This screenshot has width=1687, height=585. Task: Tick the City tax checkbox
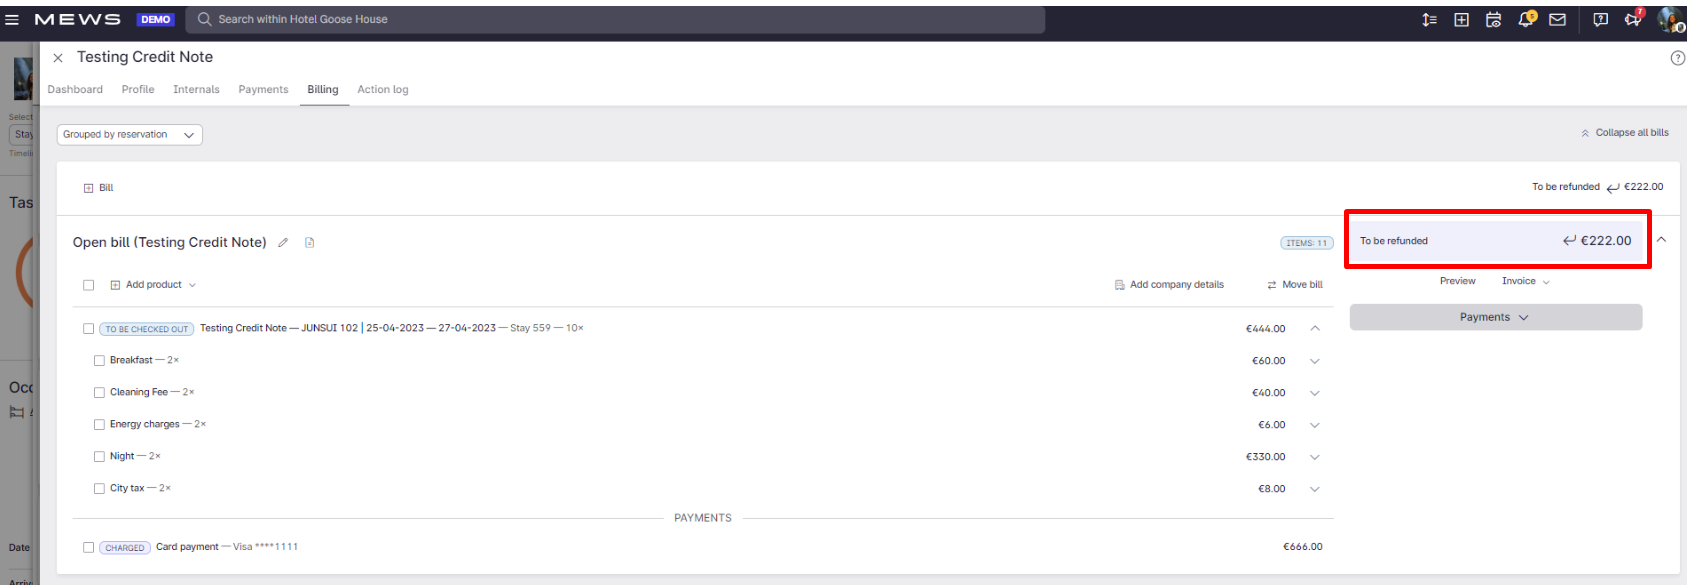point(99,489)
